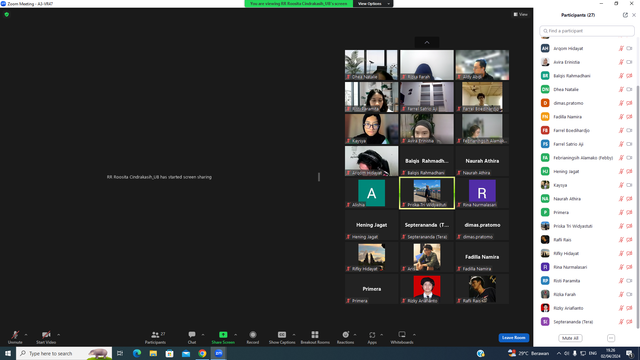
Task: Open the Apps panel
Action: pos(372,337)
